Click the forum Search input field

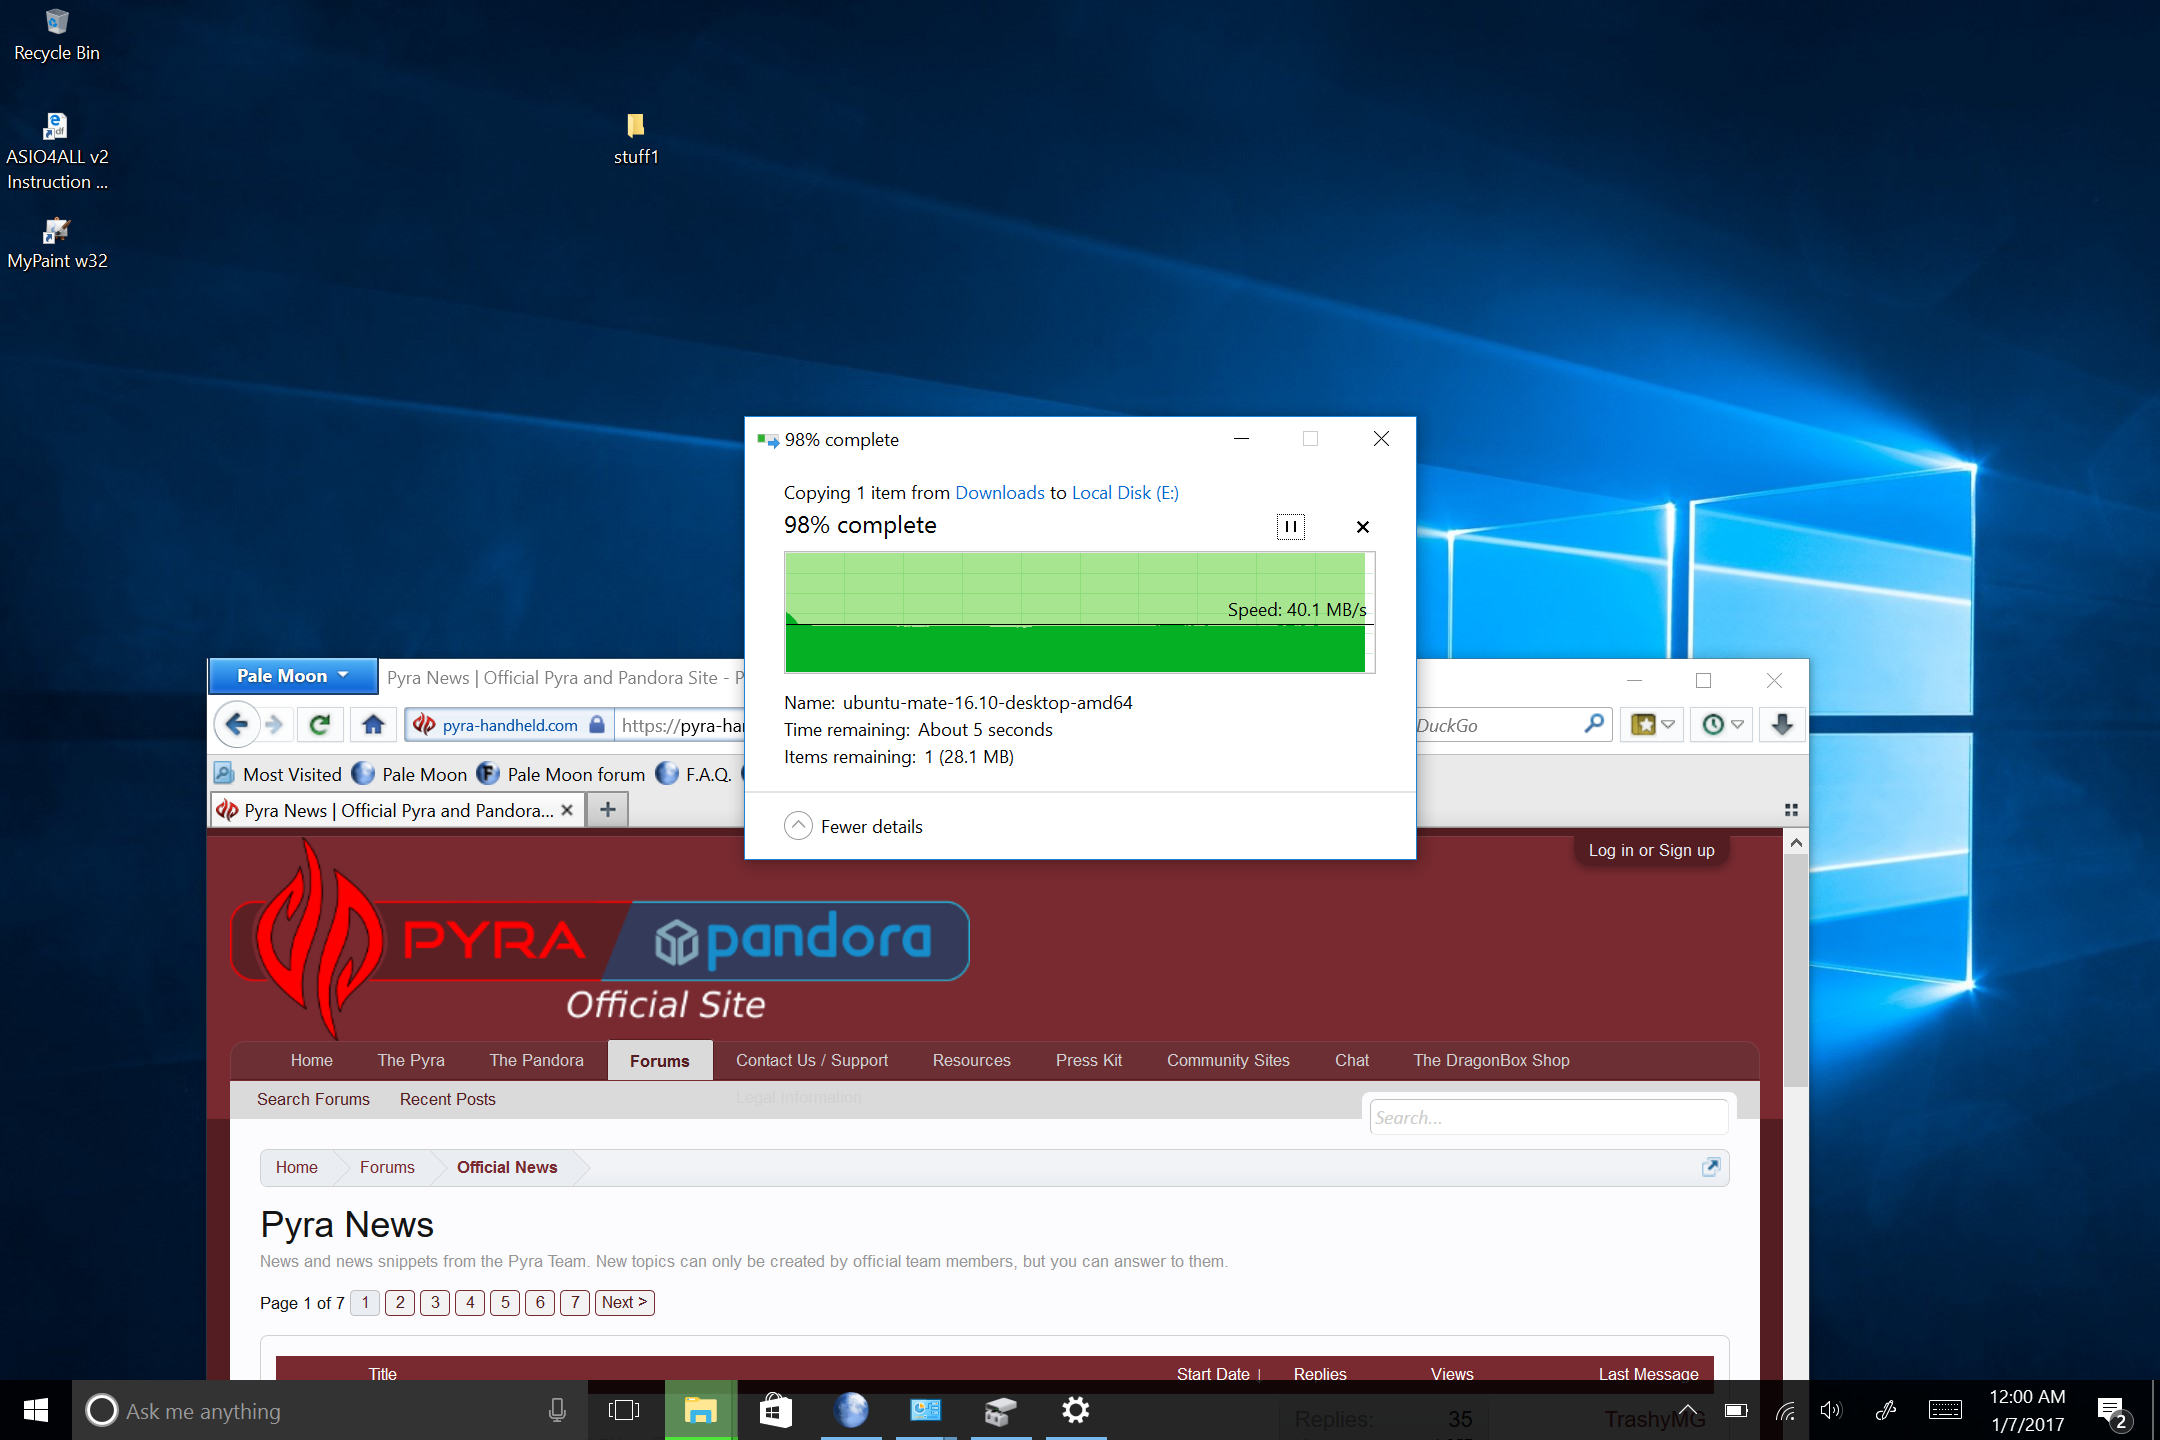pyautogui.click(x=1547, y=1117)
